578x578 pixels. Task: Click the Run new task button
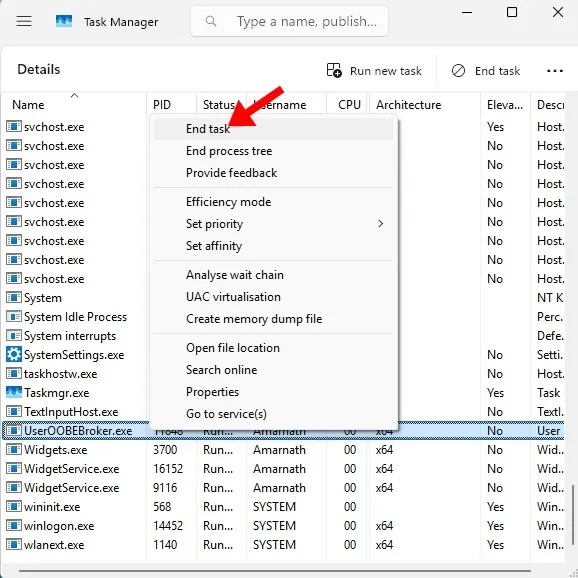[374, 70]
